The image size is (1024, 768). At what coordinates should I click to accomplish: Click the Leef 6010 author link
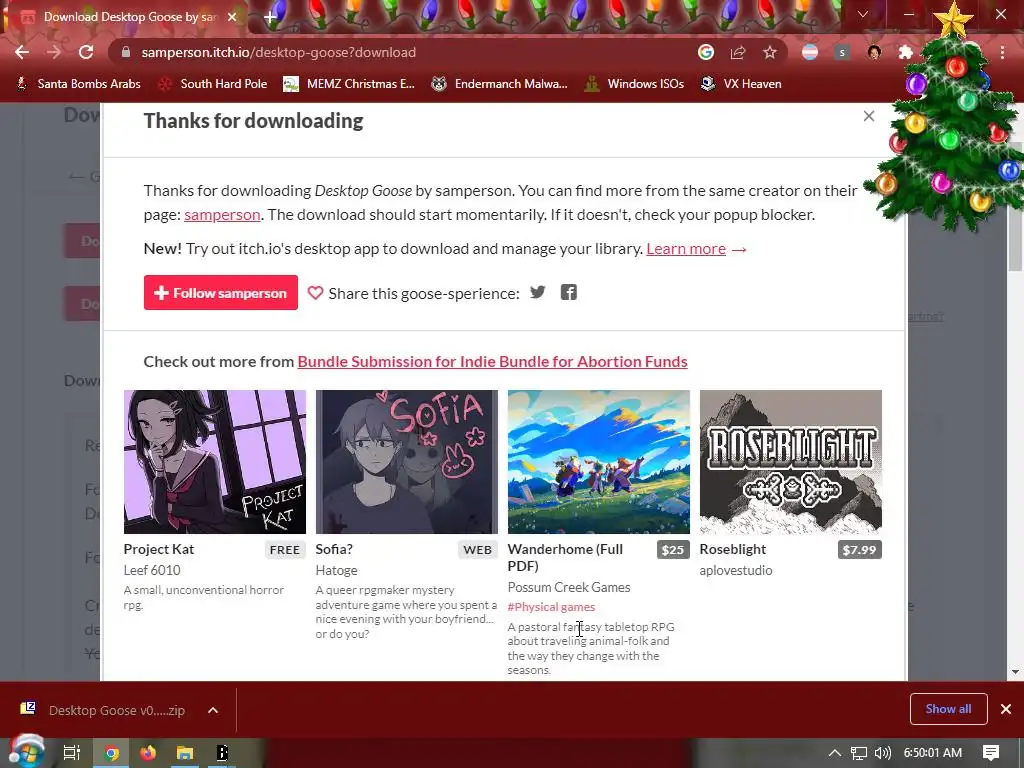pyautogui.click(x=152, y=570)
